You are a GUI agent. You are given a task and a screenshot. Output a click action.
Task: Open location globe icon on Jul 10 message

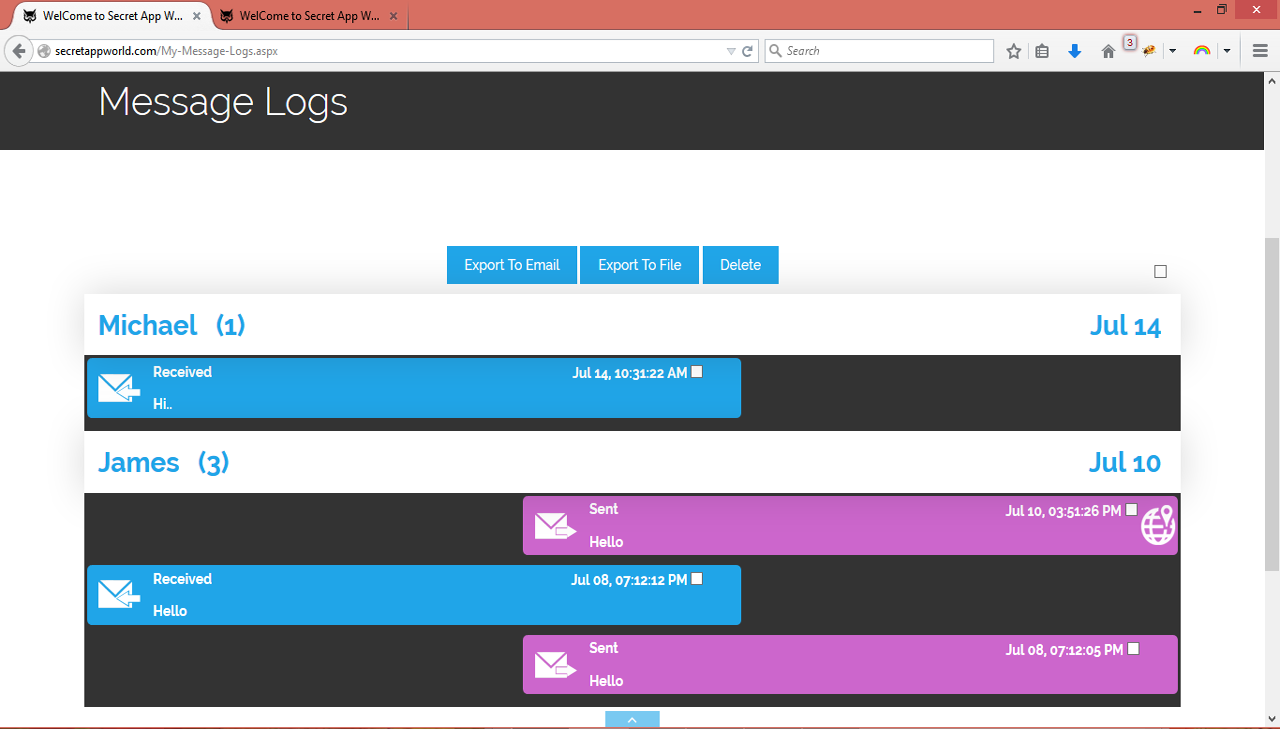tap(1158, 525)
